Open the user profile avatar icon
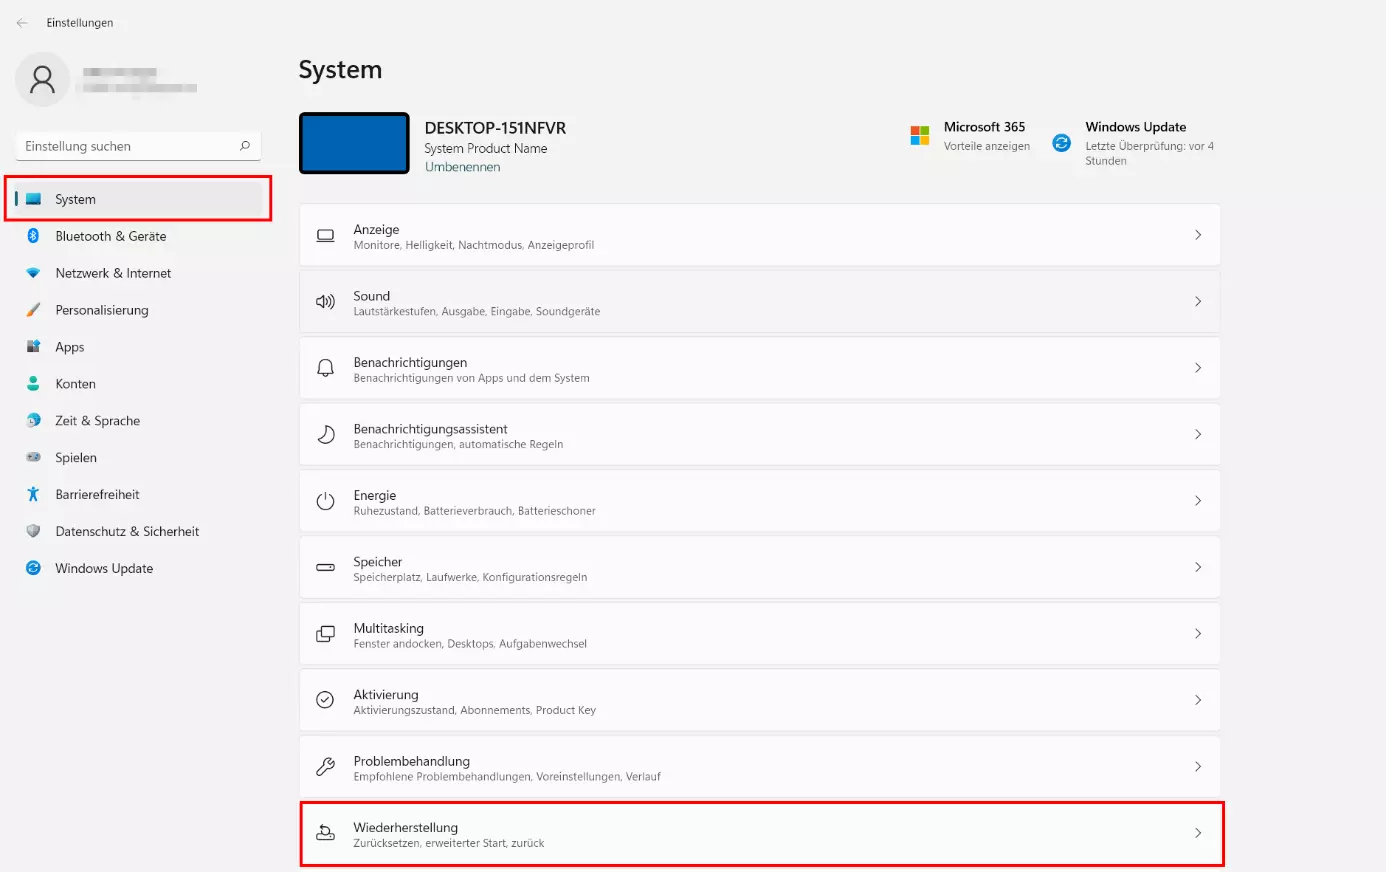1386x872 pixels. pos(43,79)
